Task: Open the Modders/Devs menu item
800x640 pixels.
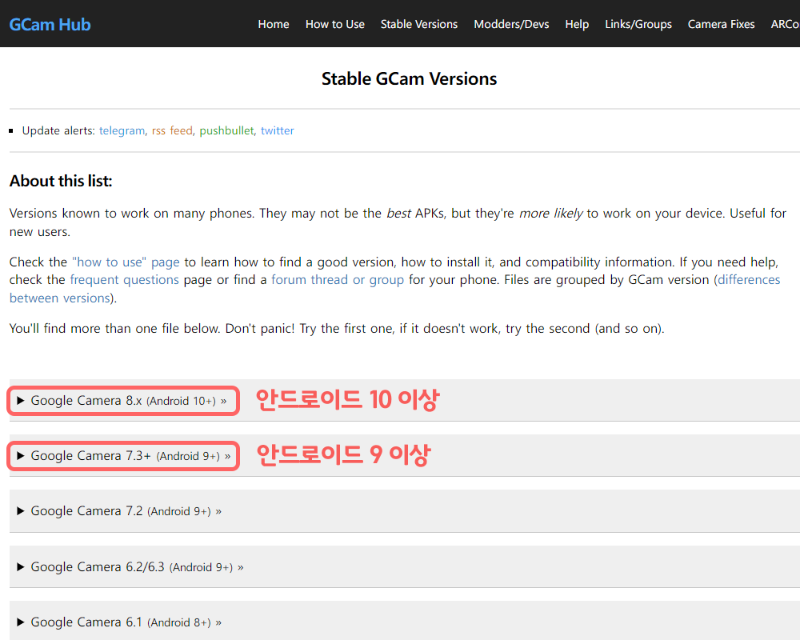Action: [x=511, y=24]
